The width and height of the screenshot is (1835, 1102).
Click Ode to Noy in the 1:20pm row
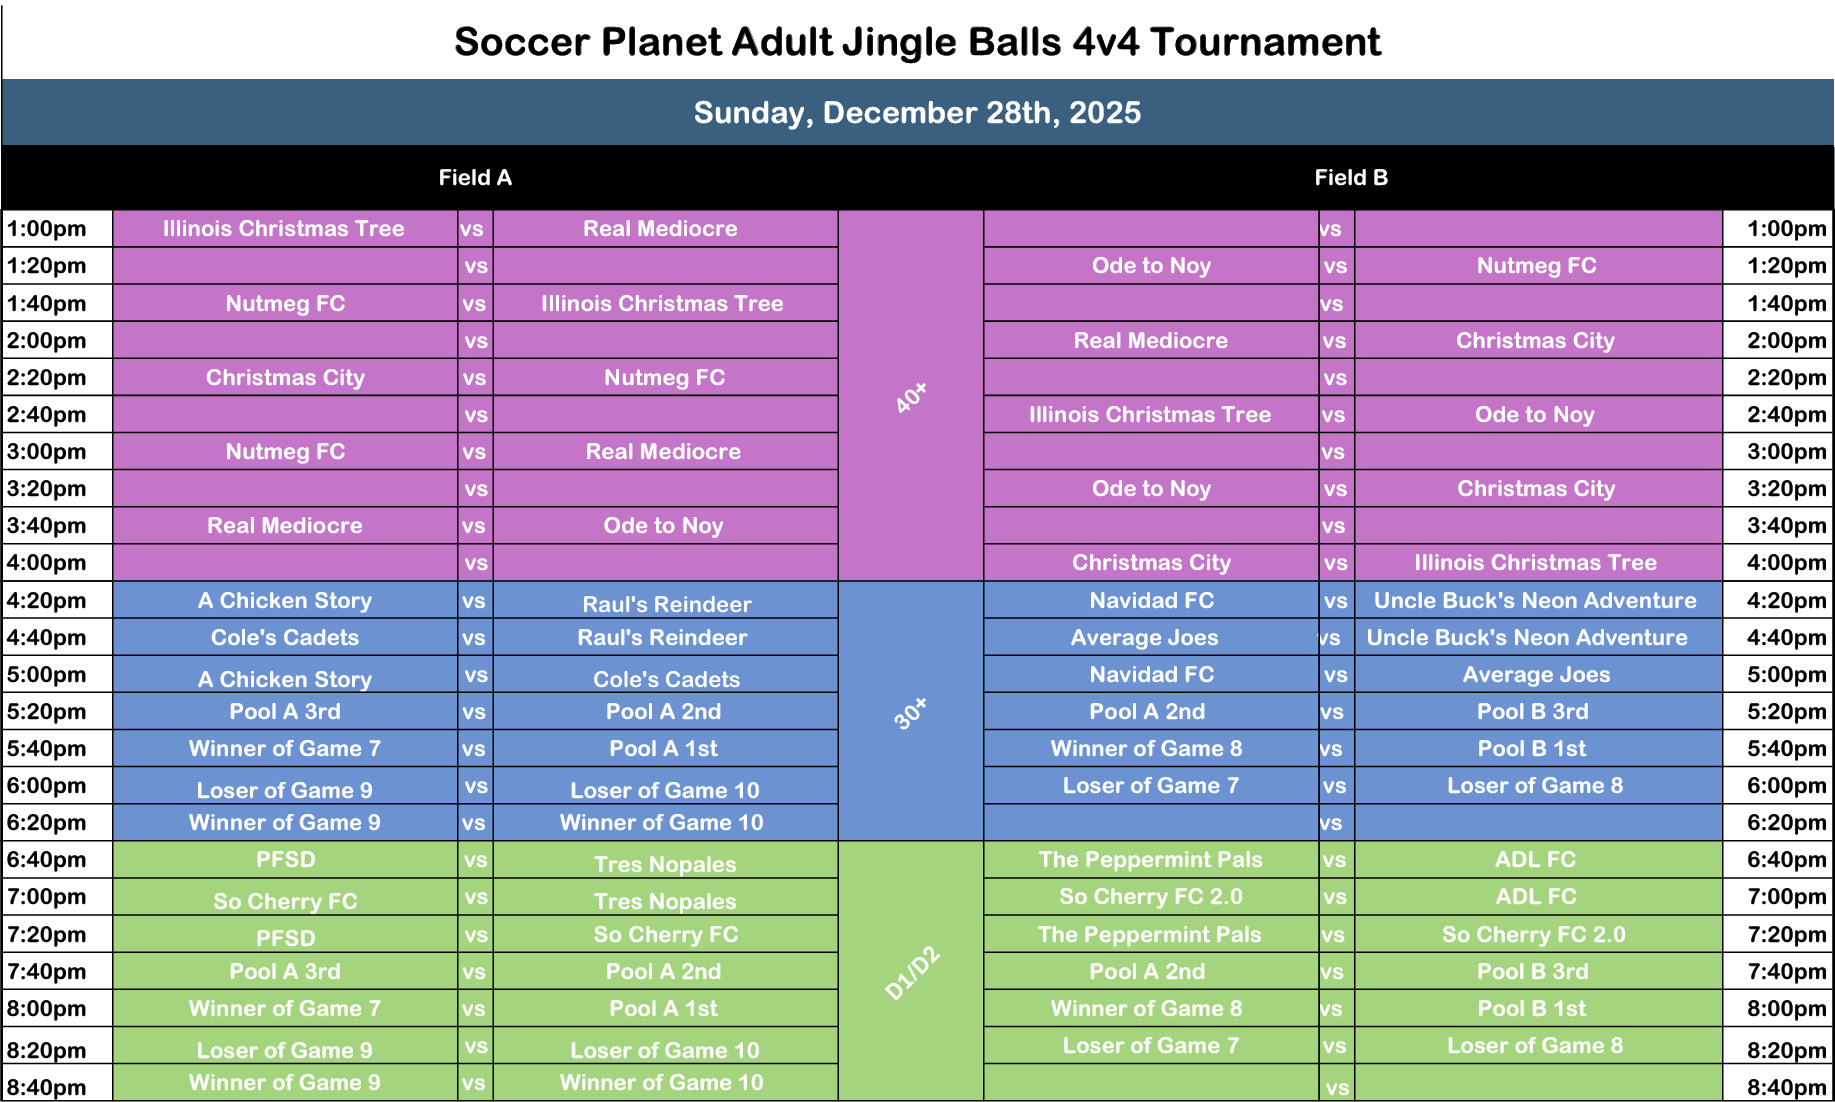point(1151,266)
